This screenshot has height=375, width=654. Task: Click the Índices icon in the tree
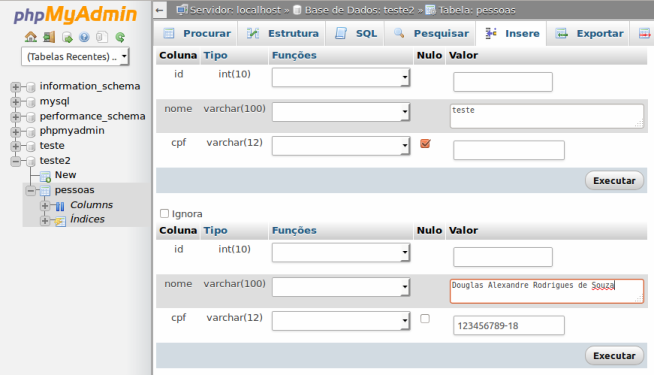60,220
